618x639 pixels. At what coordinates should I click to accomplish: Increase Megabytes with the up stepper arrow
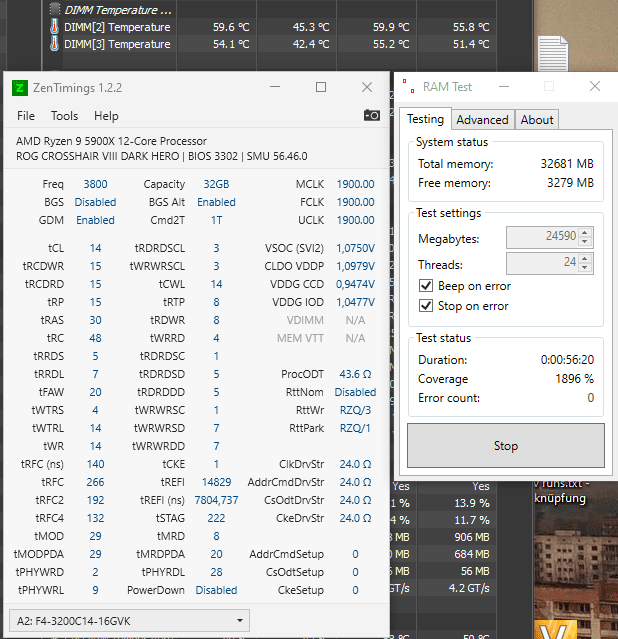pos(585,233)
